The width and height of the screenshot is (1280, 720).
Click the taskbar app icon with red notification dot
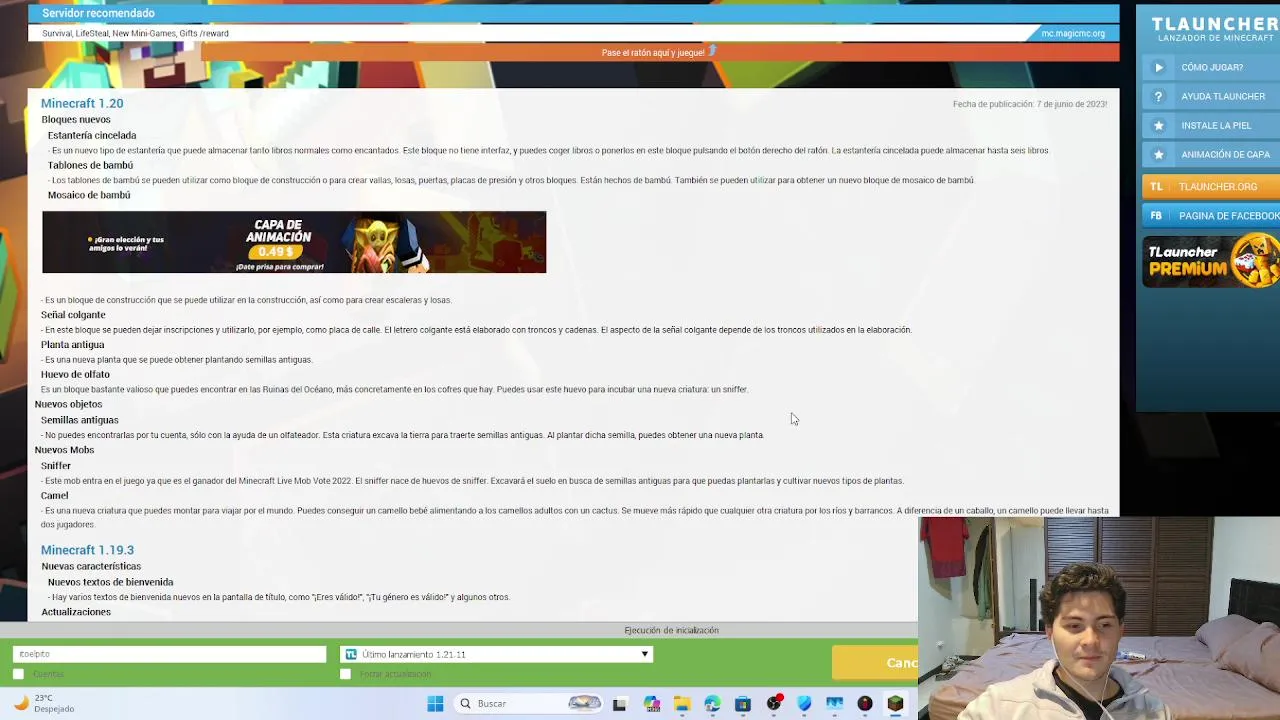coord(774,704)
